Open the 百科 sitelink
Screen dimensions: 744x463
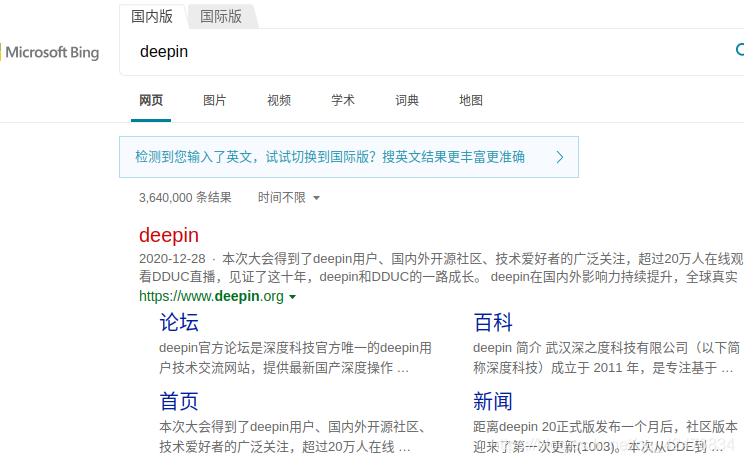click(x=493, y=323)
